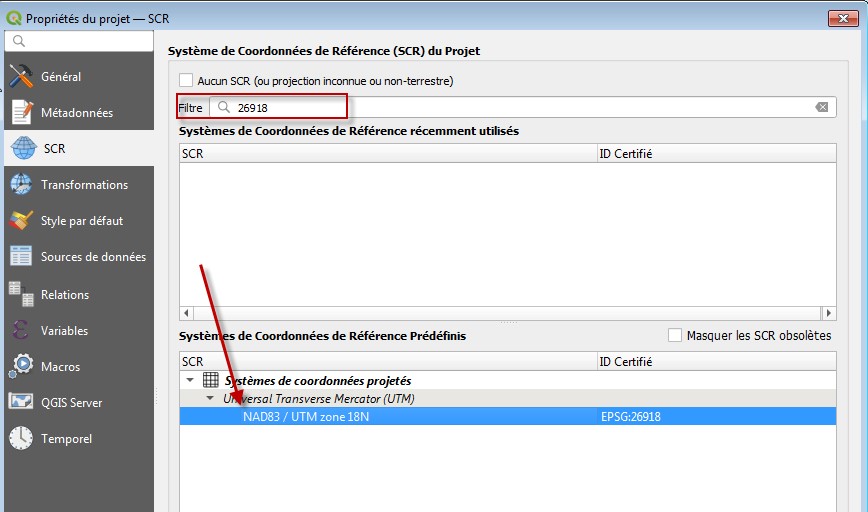Open the Transformations globe icon
868x512 pixels.
(21, 184)
